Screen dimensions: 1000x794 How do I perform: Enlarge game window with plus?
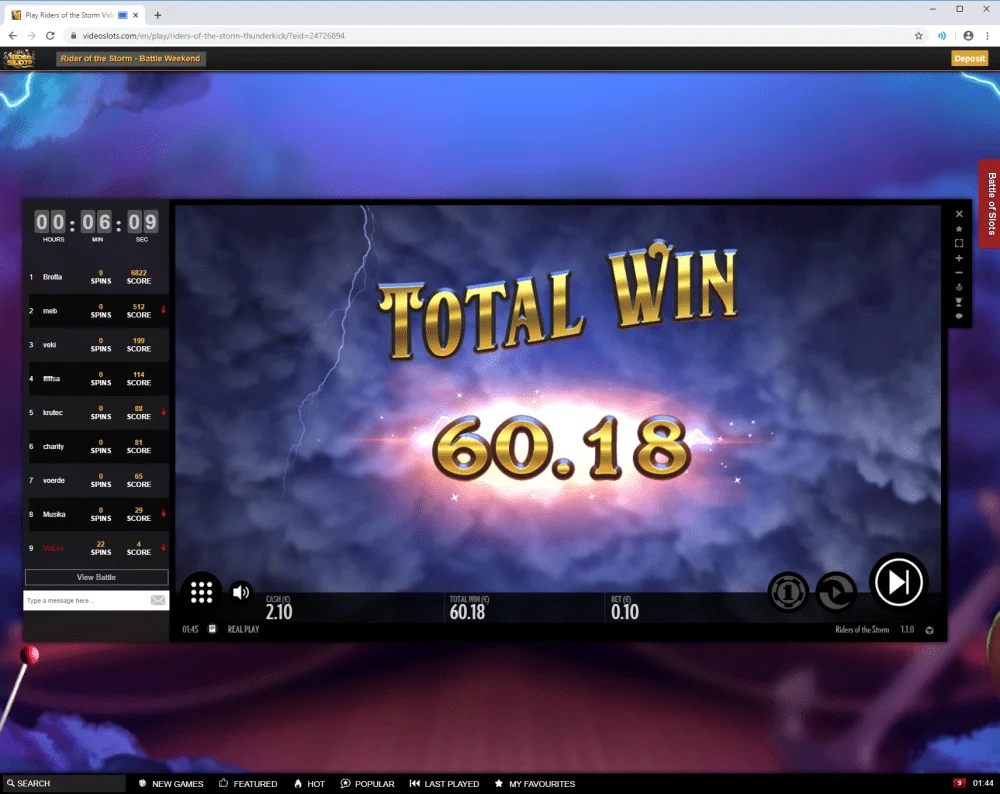coord(959,258)
